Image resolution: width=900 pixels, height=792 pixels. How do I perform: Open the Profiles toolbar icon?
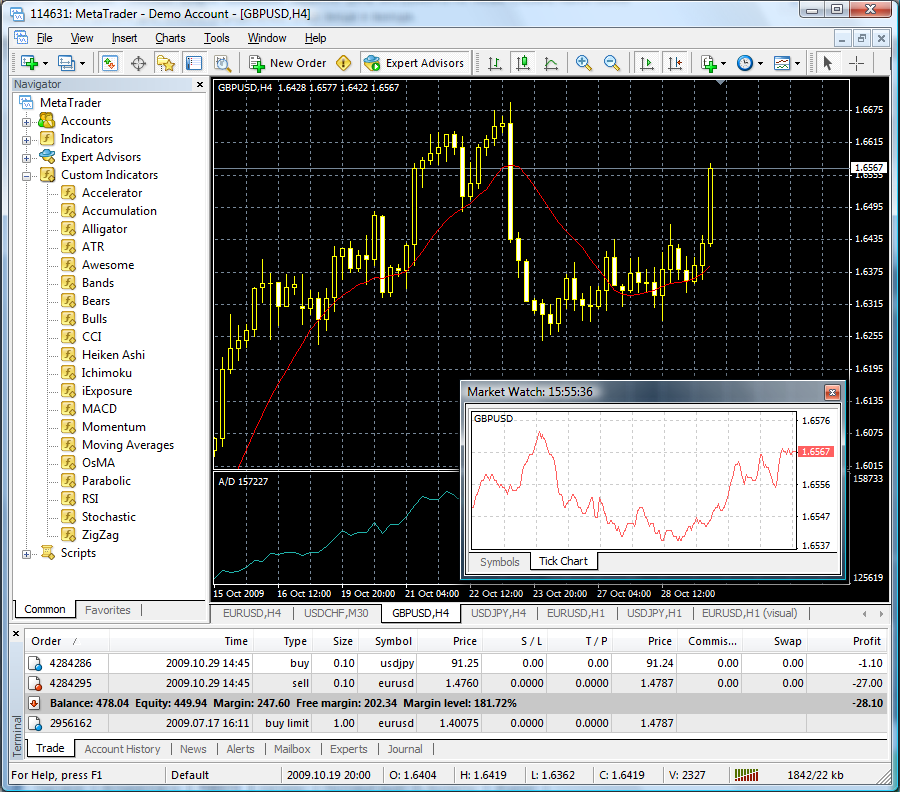(66, 63)
